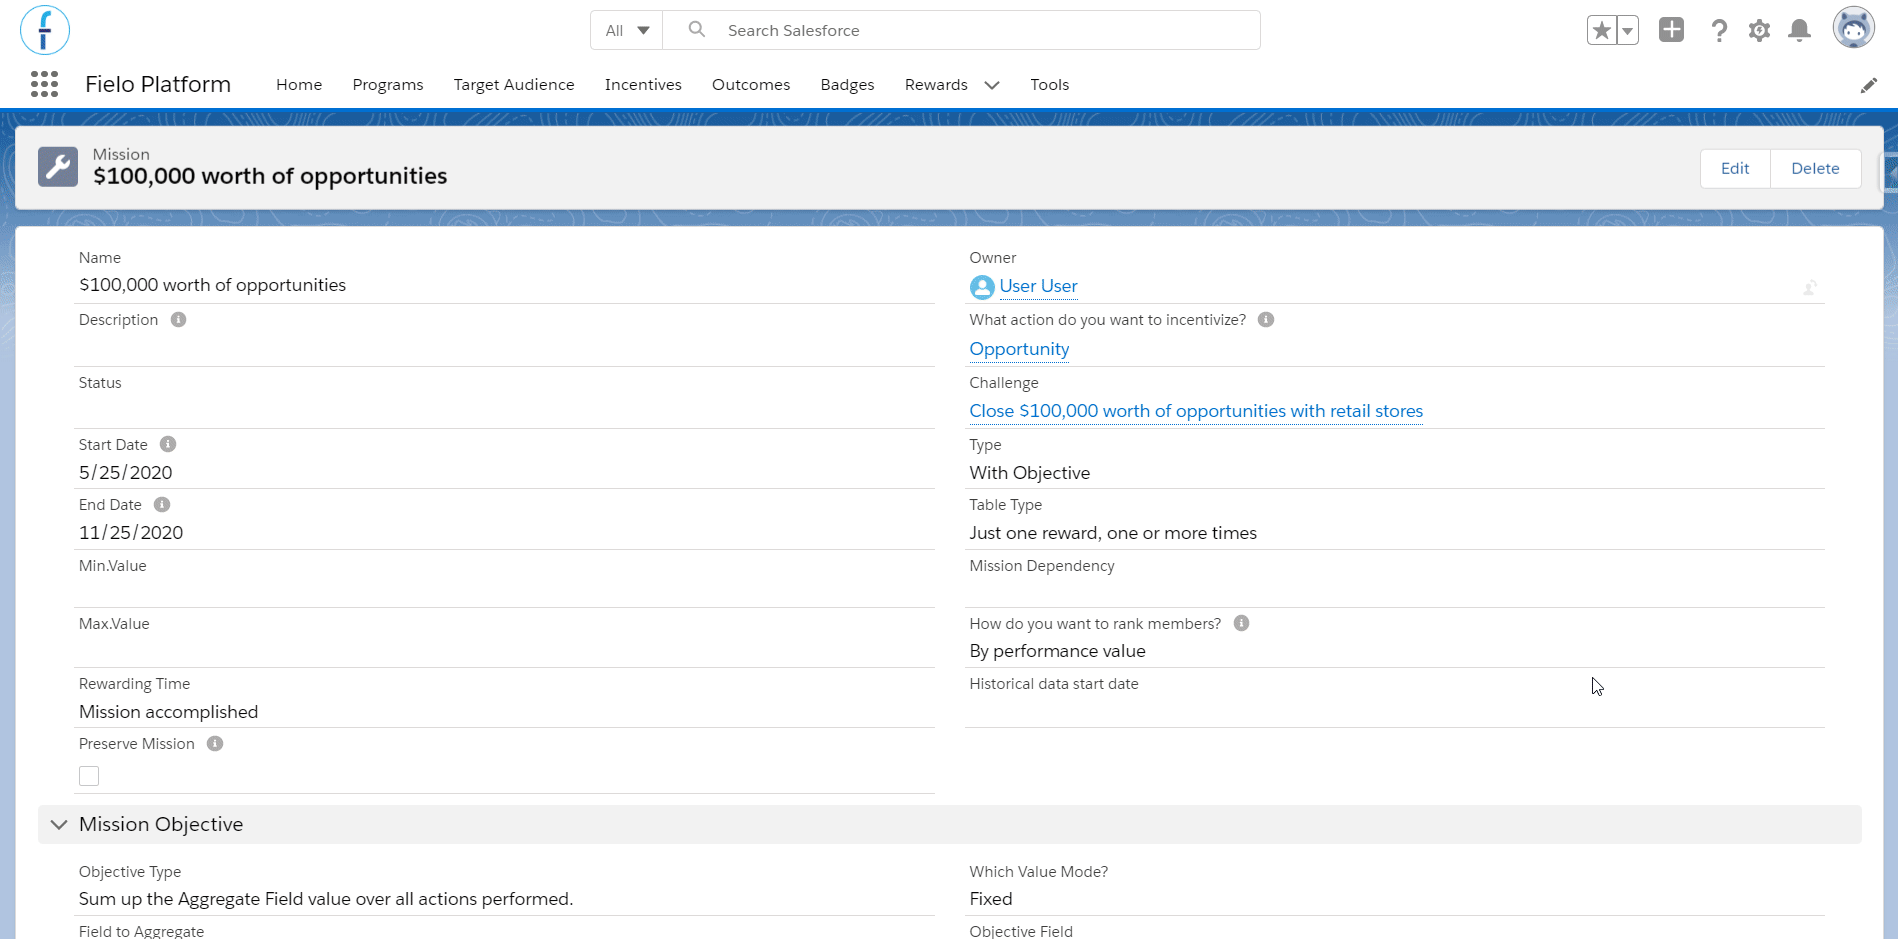This screenshot has width=1898, height=939.
Task: Click the Edit button
Action: pyautogui.click(x=1735, y=168)
